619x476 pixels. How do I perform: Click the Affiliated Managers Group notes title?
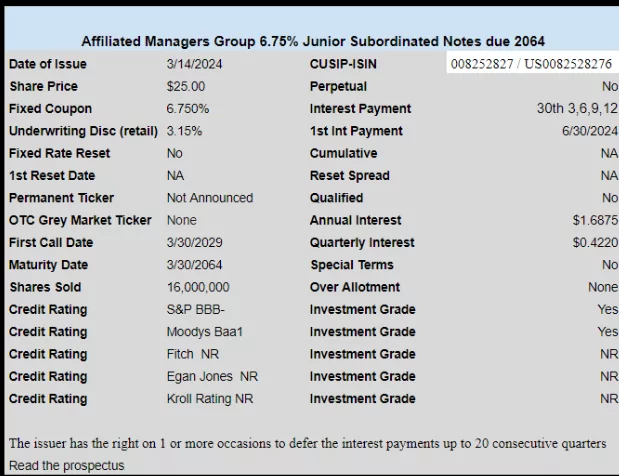313,41
